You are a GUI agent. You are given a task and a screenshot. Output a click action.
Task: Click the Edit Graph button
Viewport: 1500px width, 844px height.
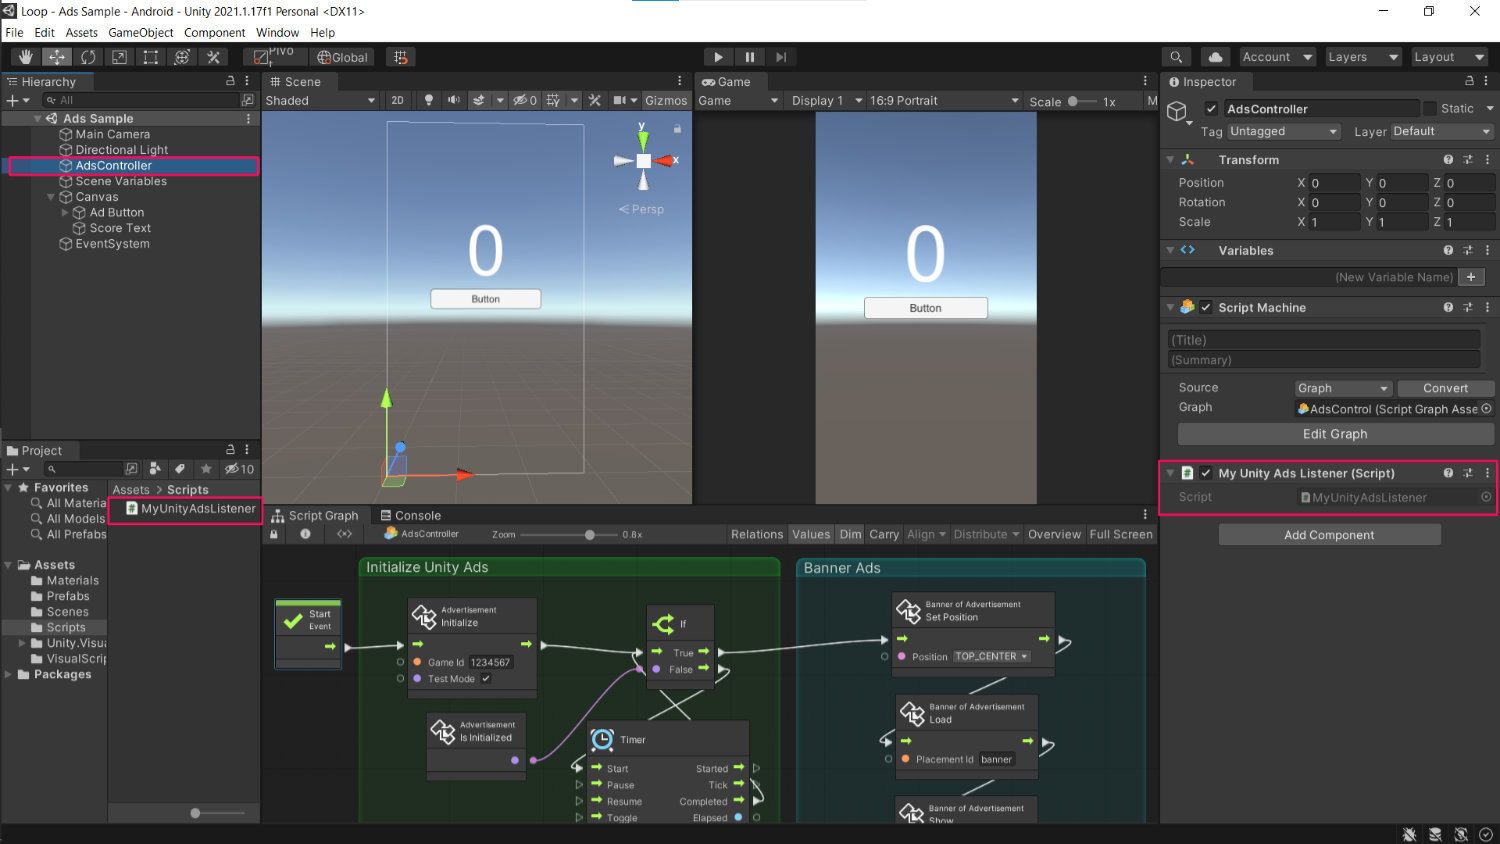1335,434
